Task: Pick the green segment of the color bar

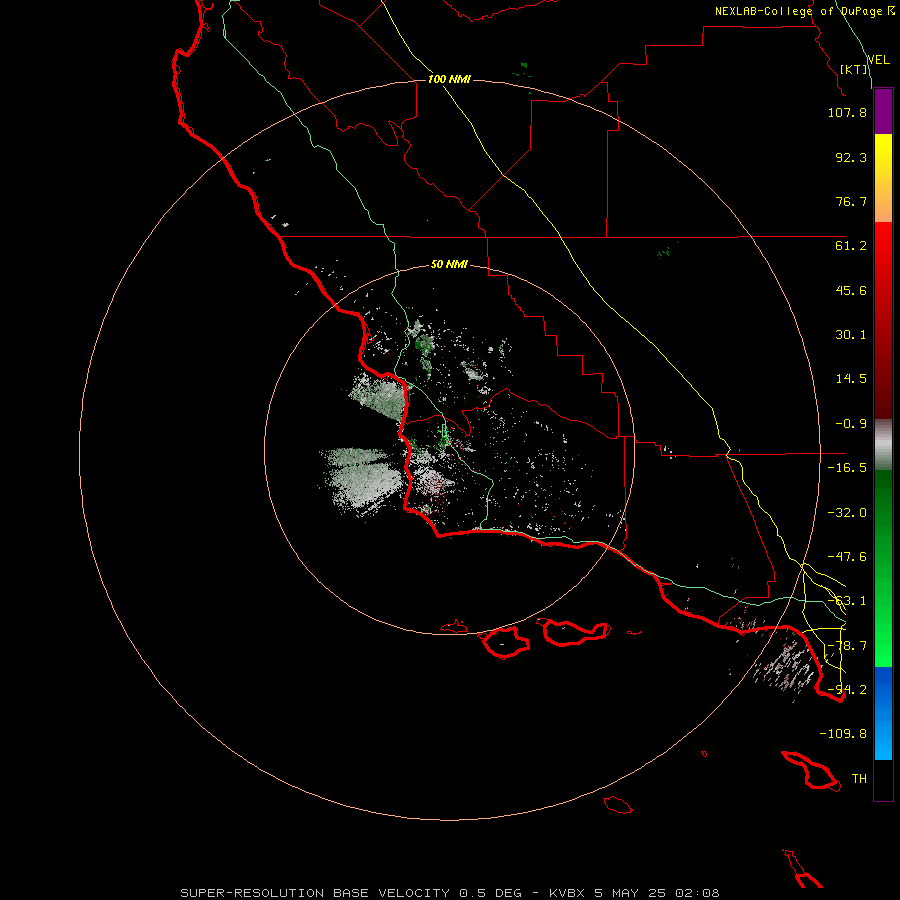Action: coord(883,568)
